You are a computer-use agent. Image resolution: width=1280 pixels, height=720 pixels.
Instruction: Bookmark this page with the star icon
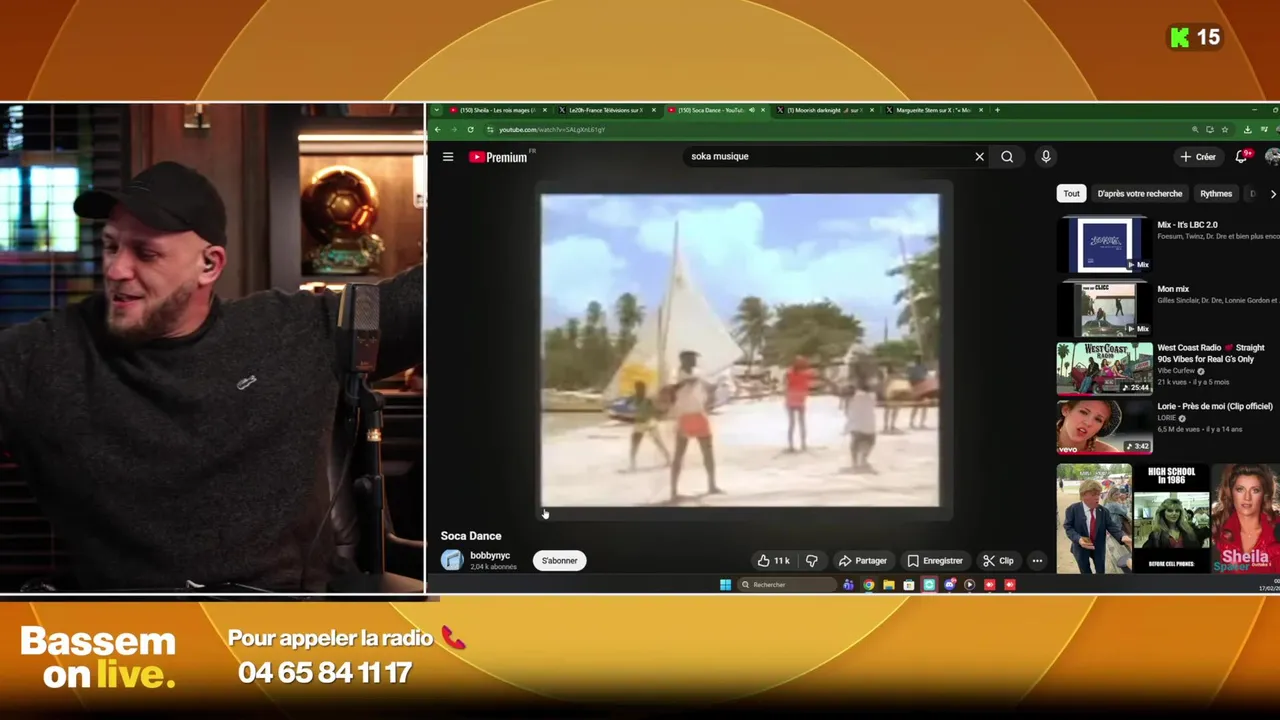[x=1225, y=130]
